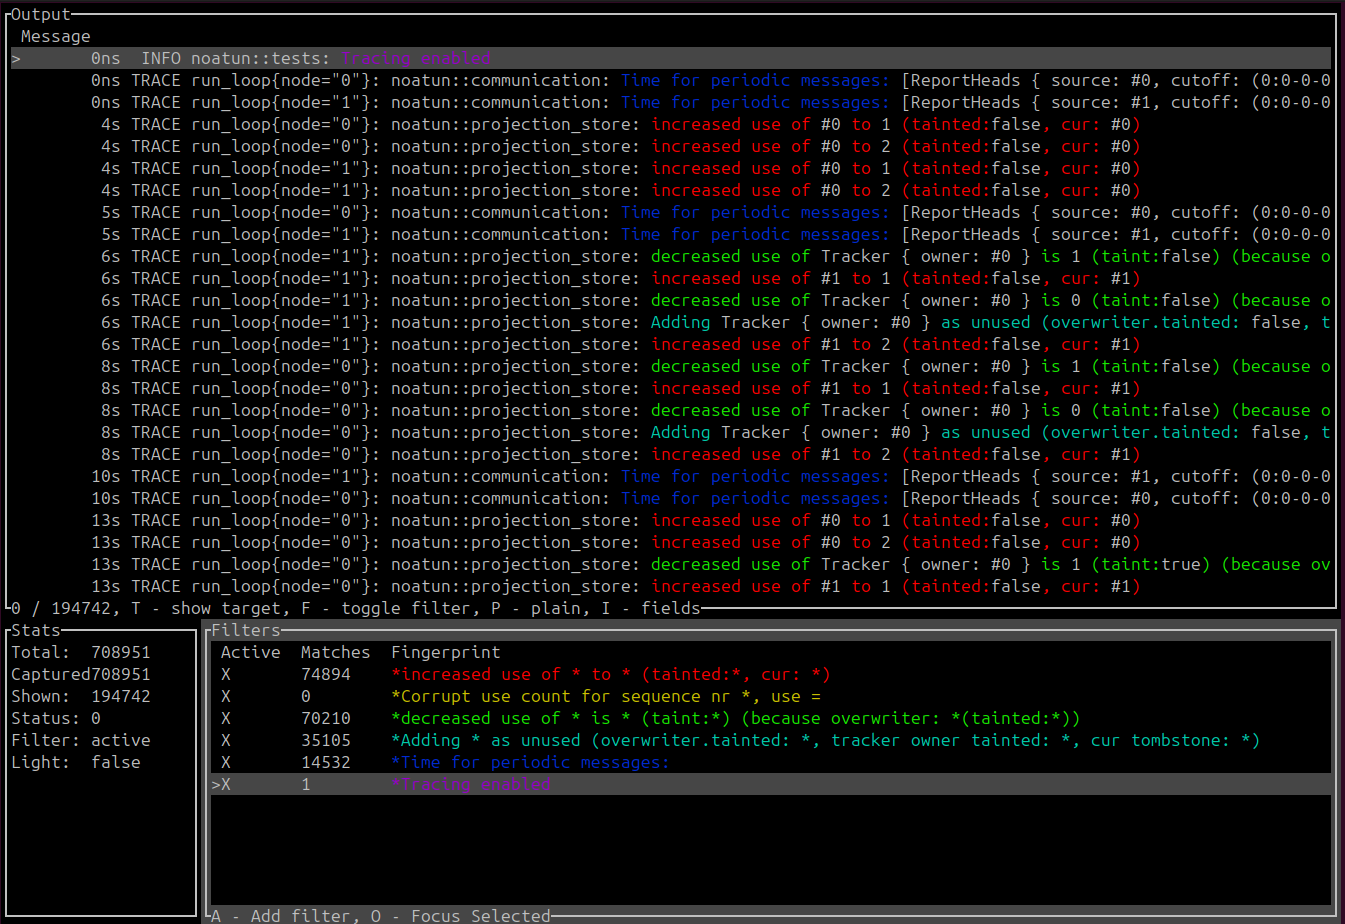This screenshot has height=924, width=1345.
Task: Select the 'Tracing enabled' filter fingerprint row
Action: click(x=470, y=785)
